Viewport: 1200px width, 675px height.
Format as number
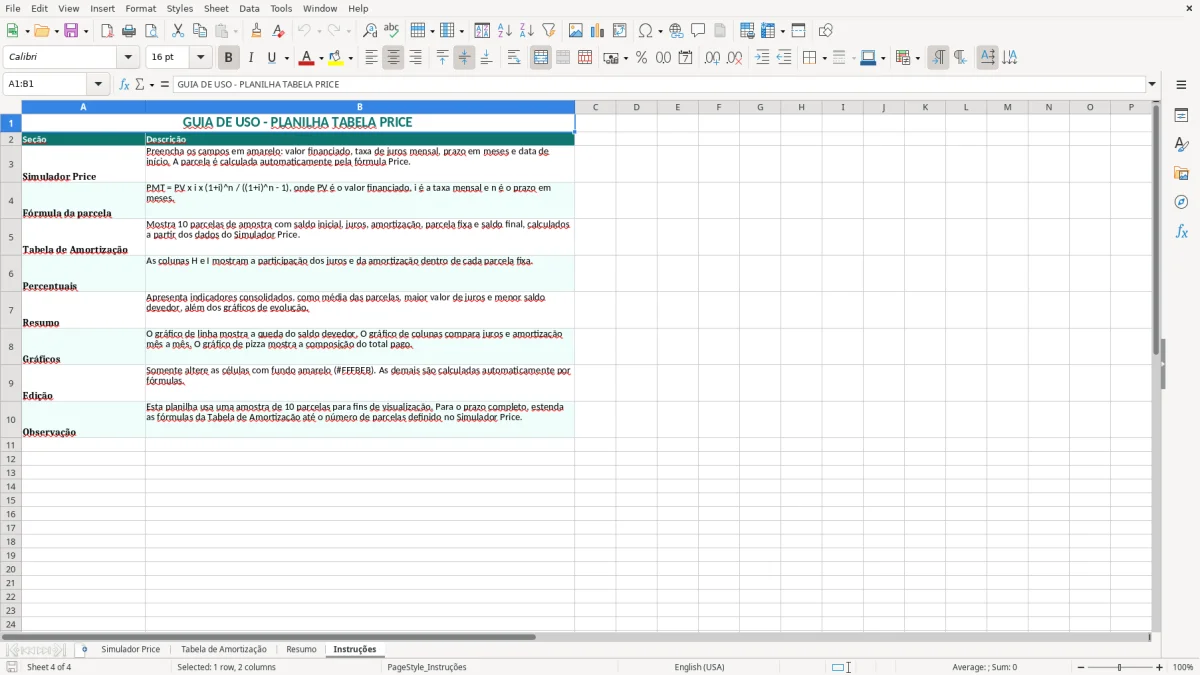(663, 58)
